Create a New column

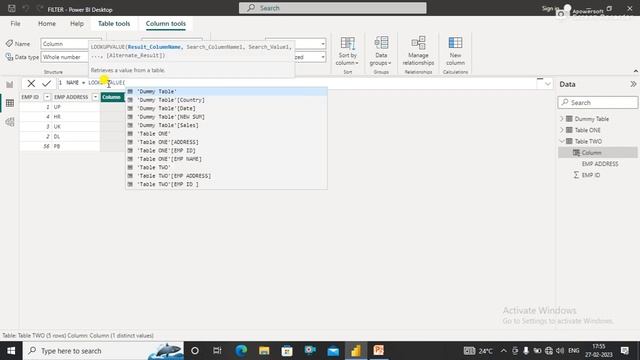tap(455, 51)
